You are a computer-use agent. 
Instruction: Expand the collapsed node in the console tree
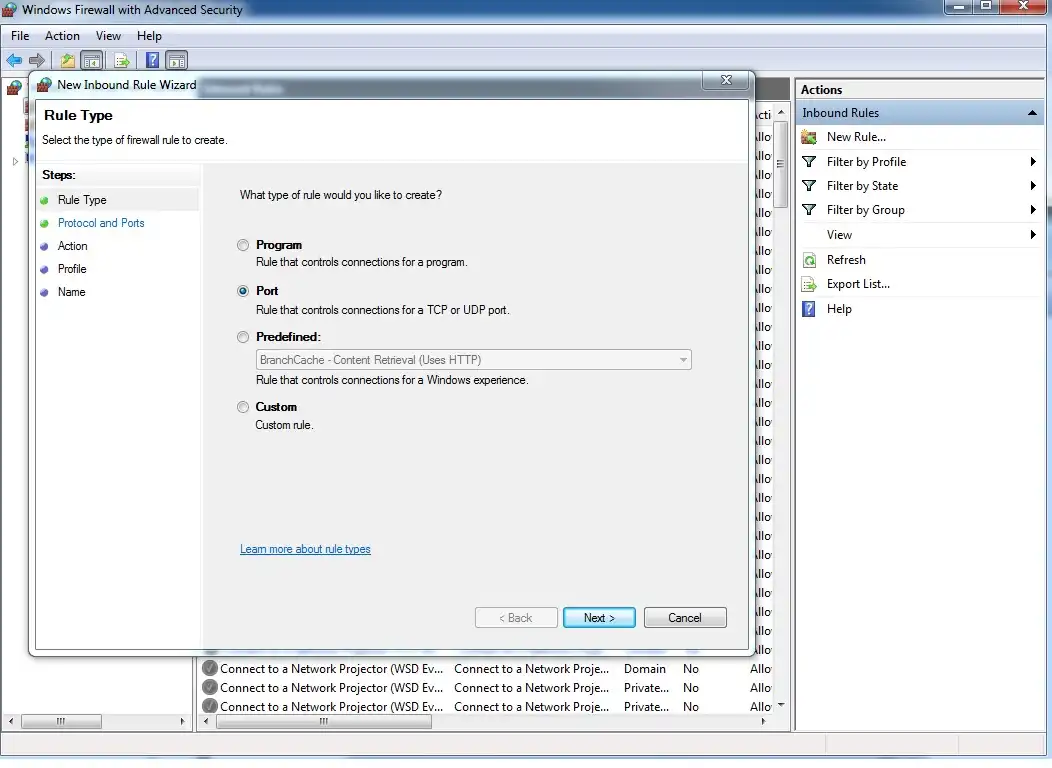(x=15, y=161)
